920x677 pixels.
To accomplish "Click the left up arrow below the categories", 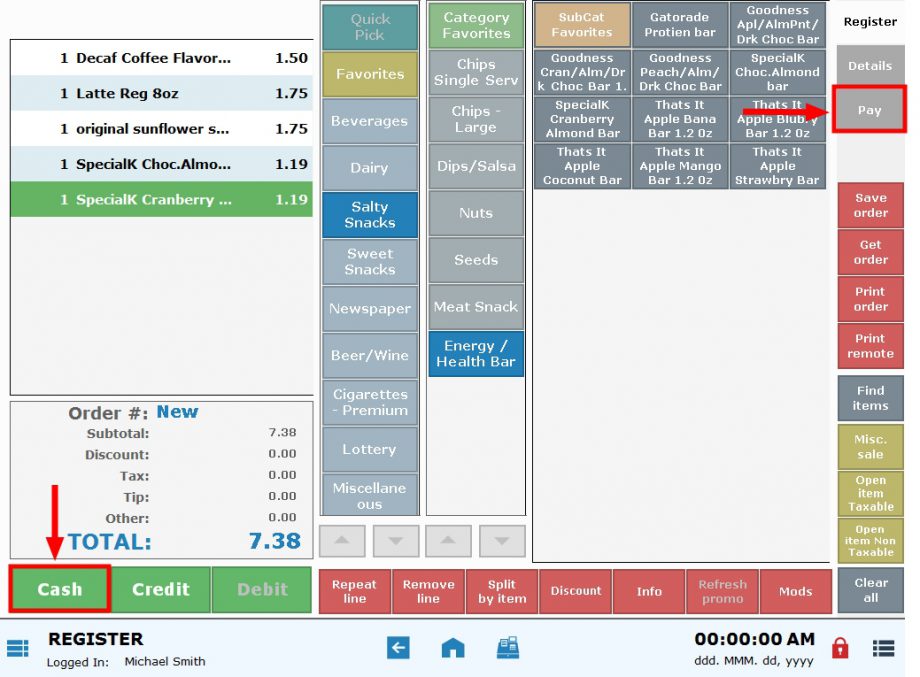I will point(342,541).
